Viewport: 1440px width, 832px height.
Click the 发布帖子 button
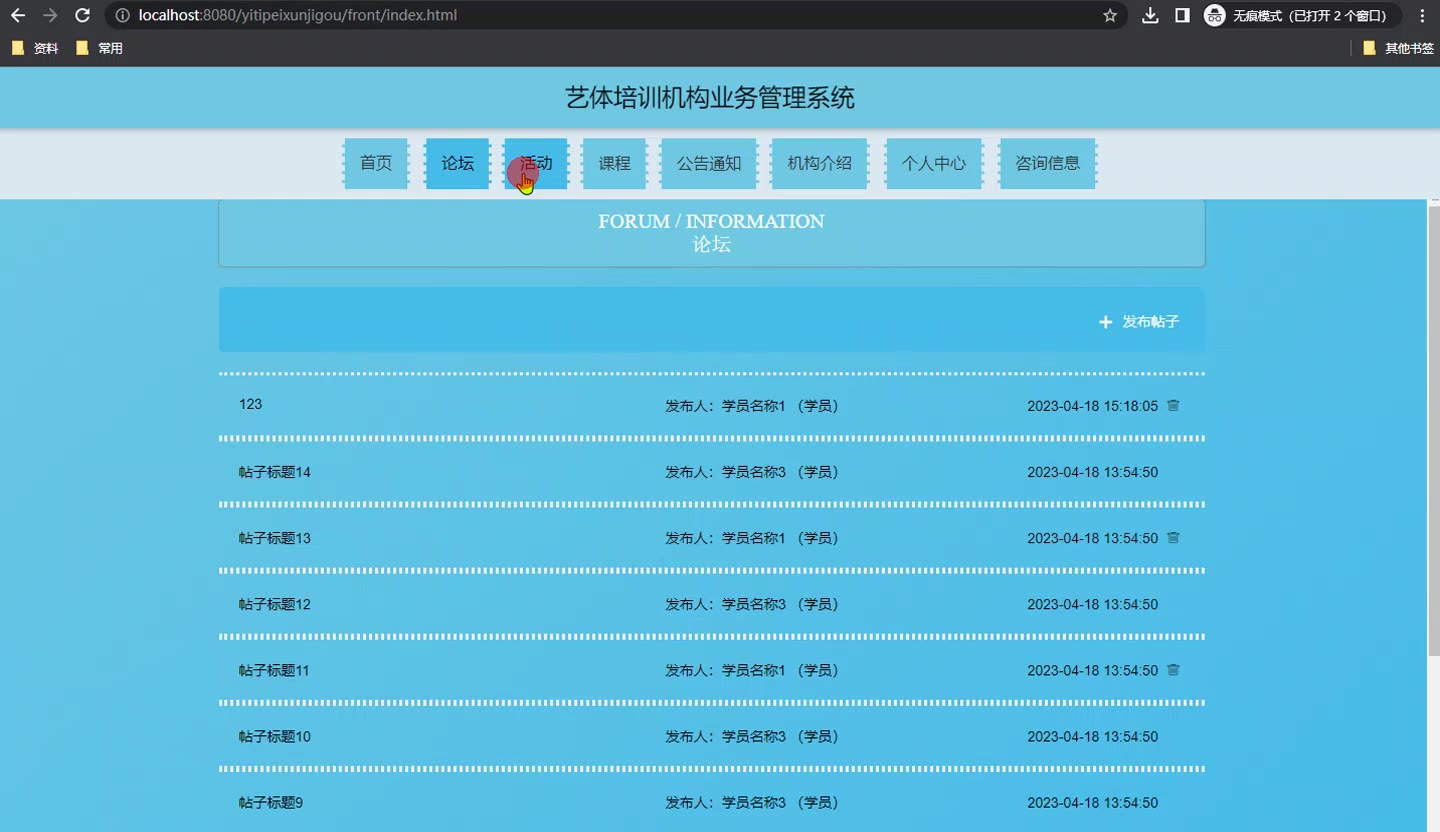(x=1139, y=322)
